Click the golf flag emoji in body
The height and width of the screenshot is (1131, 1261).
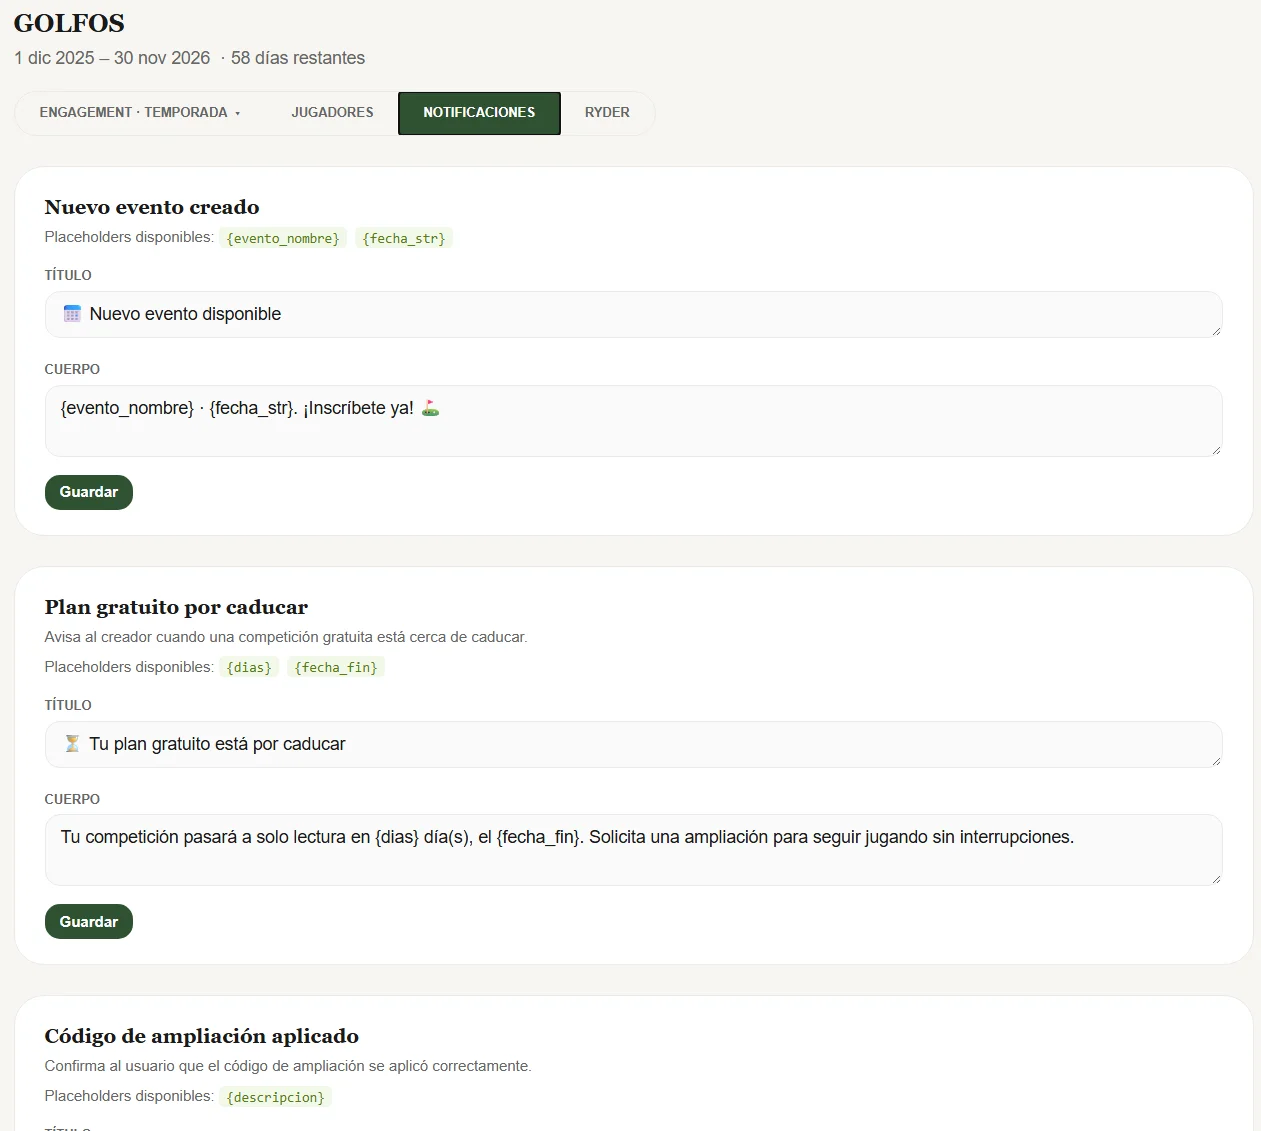pos(430,408)
